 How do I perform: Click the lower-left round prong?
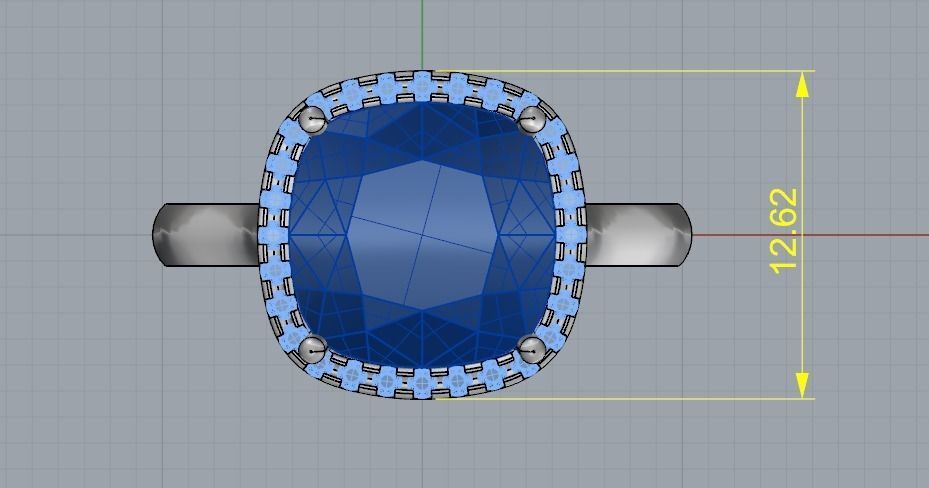(312, 349)
